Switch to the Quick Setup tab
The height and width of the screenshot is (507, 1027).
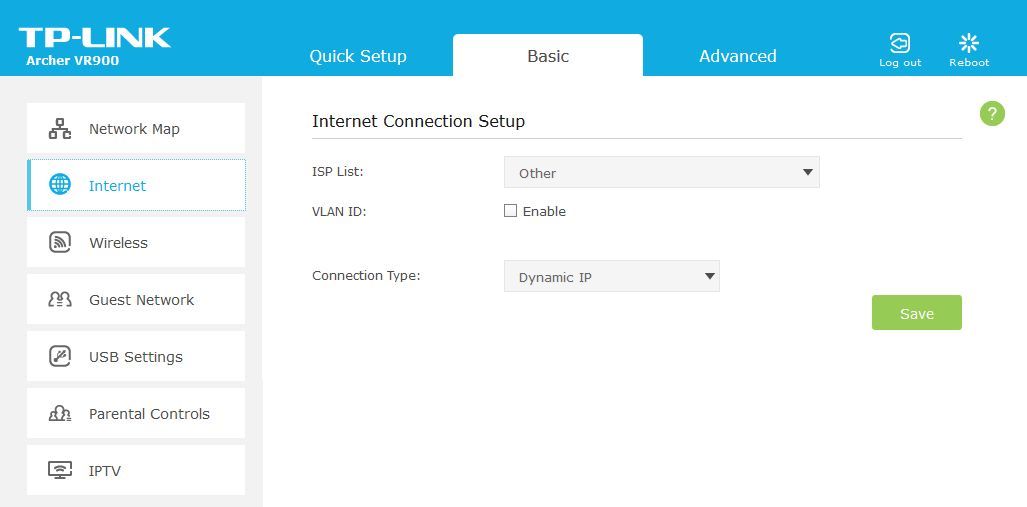click(358, 56)
